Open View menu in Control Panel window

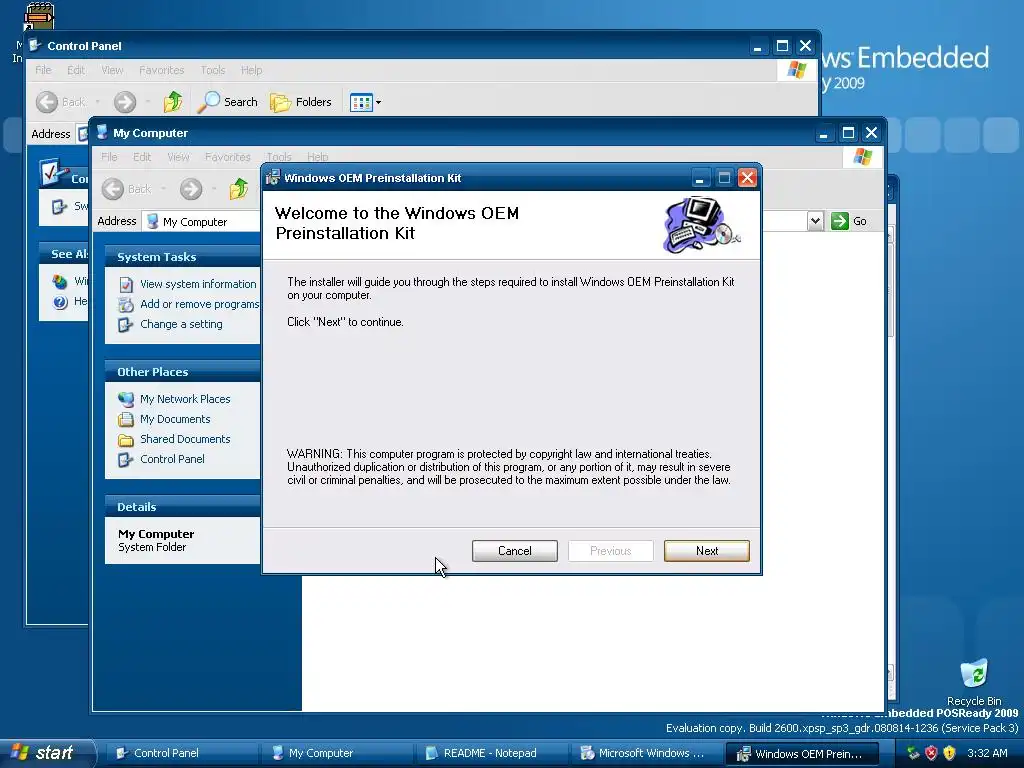112,70
